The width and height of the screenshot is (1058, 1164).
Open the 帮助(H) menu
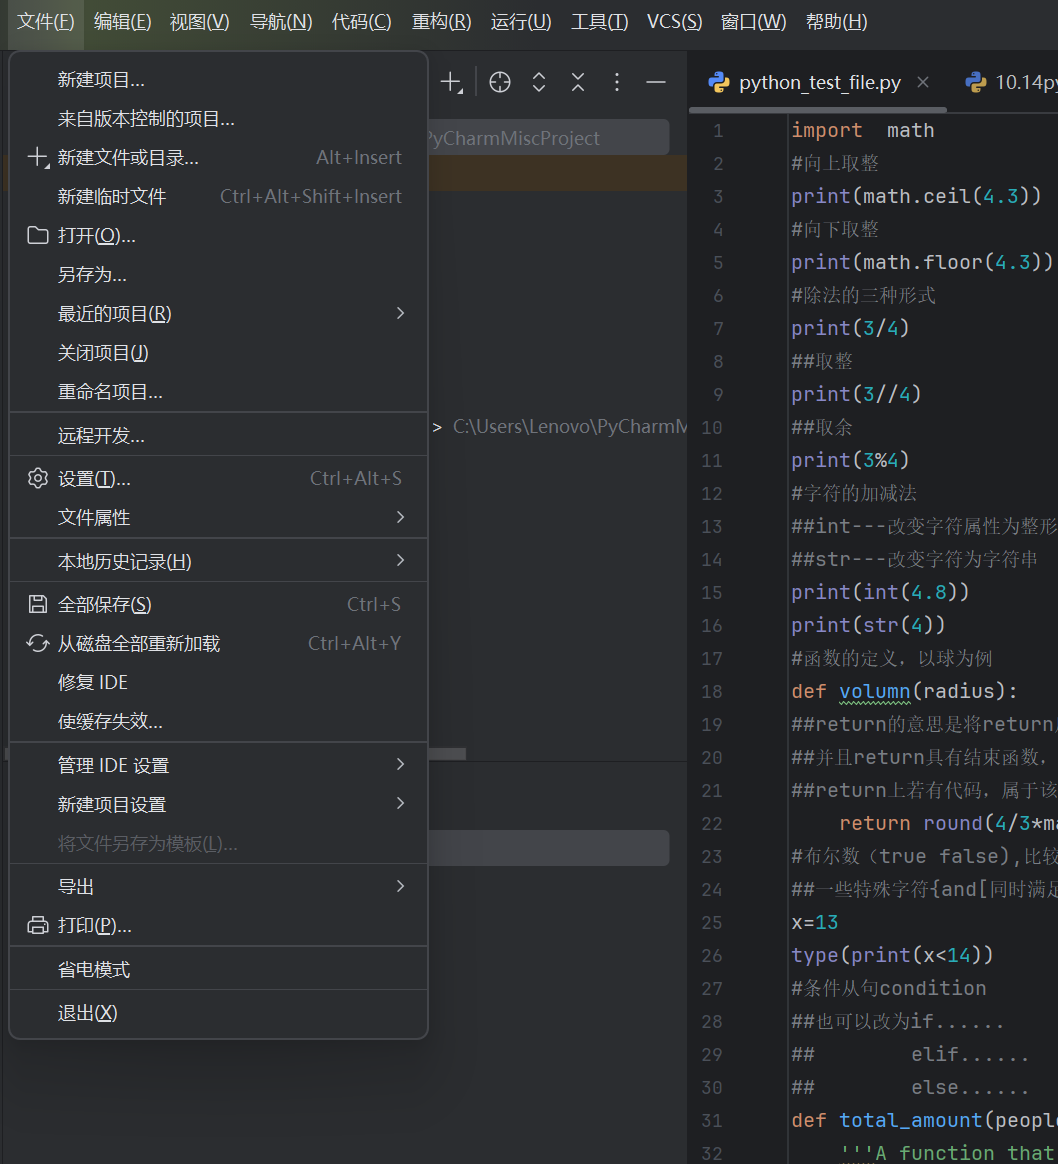point(836,22)
